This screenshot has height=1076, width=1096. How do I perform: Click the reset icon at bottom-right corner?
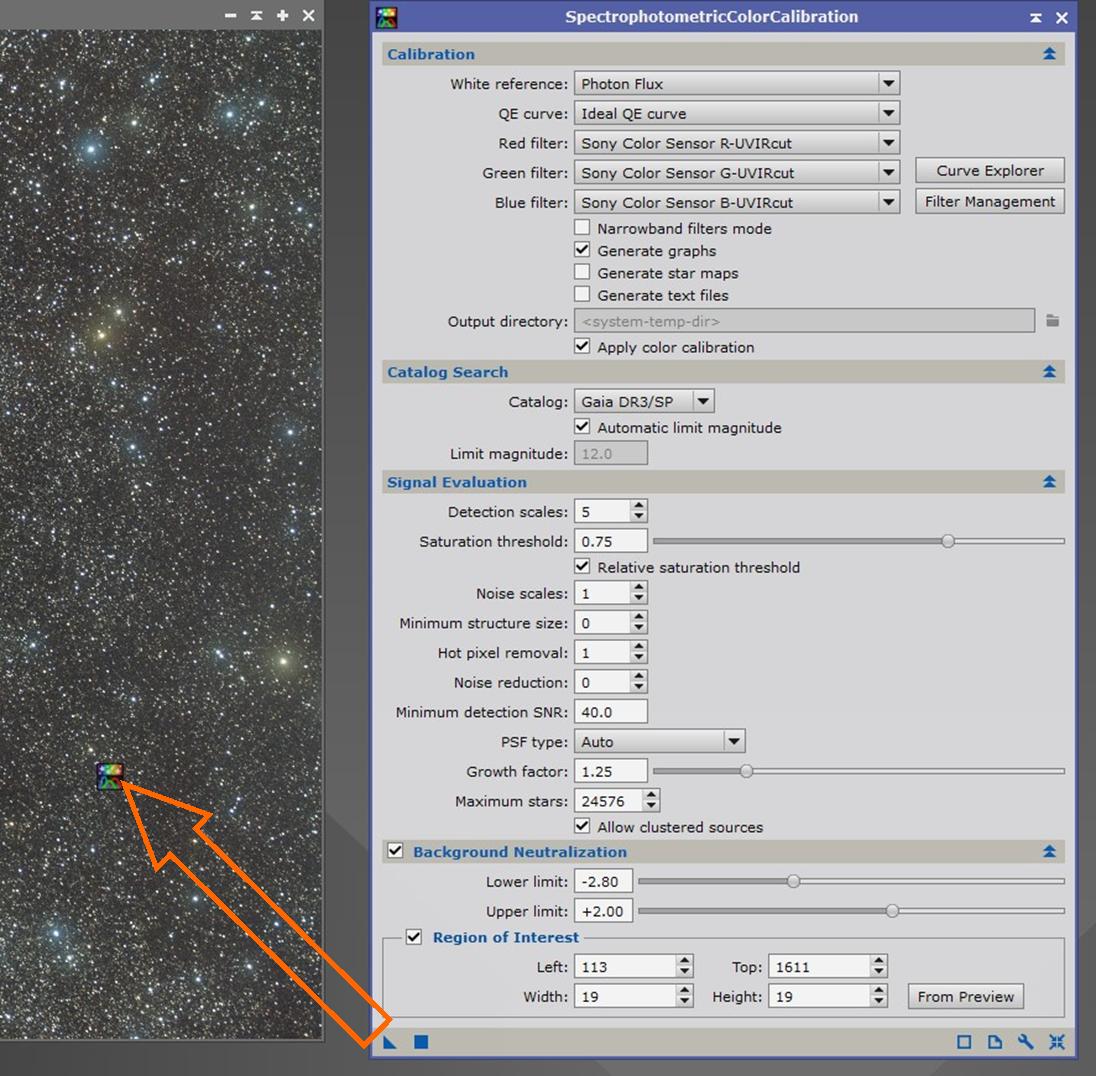coord(1056,1042)
